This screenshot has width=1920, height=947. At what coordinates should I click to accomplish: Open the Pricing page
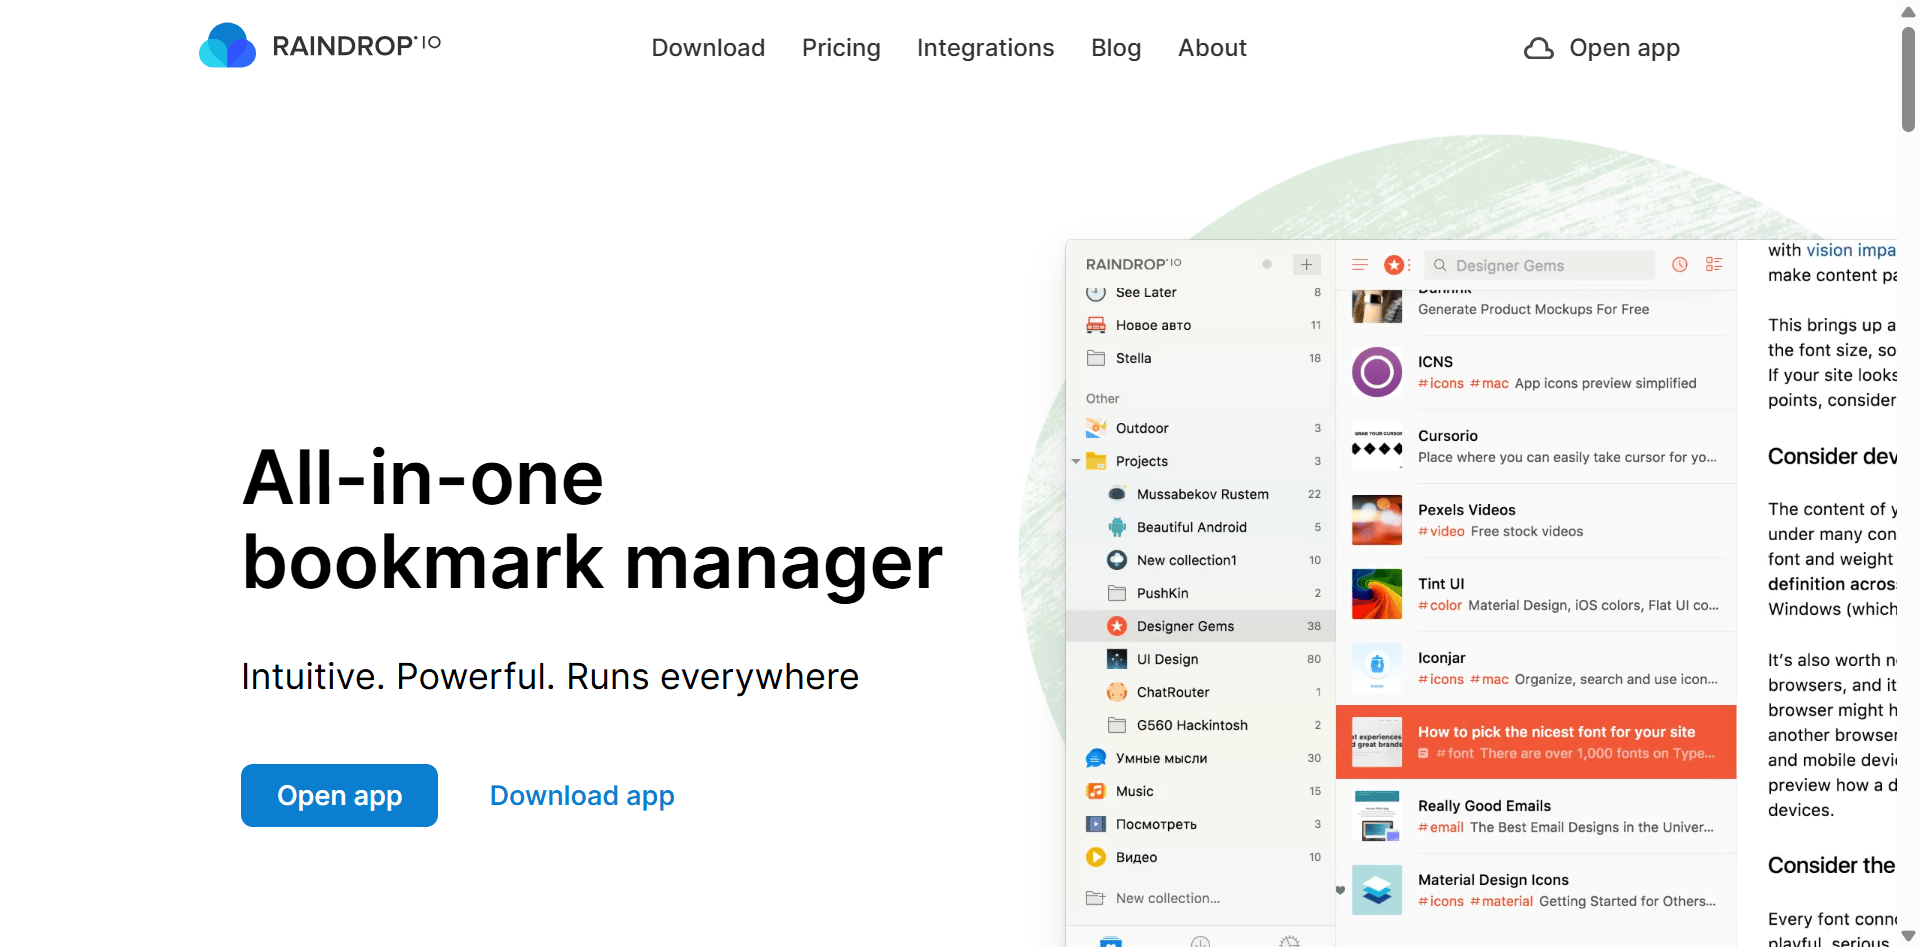coord(841,48)
